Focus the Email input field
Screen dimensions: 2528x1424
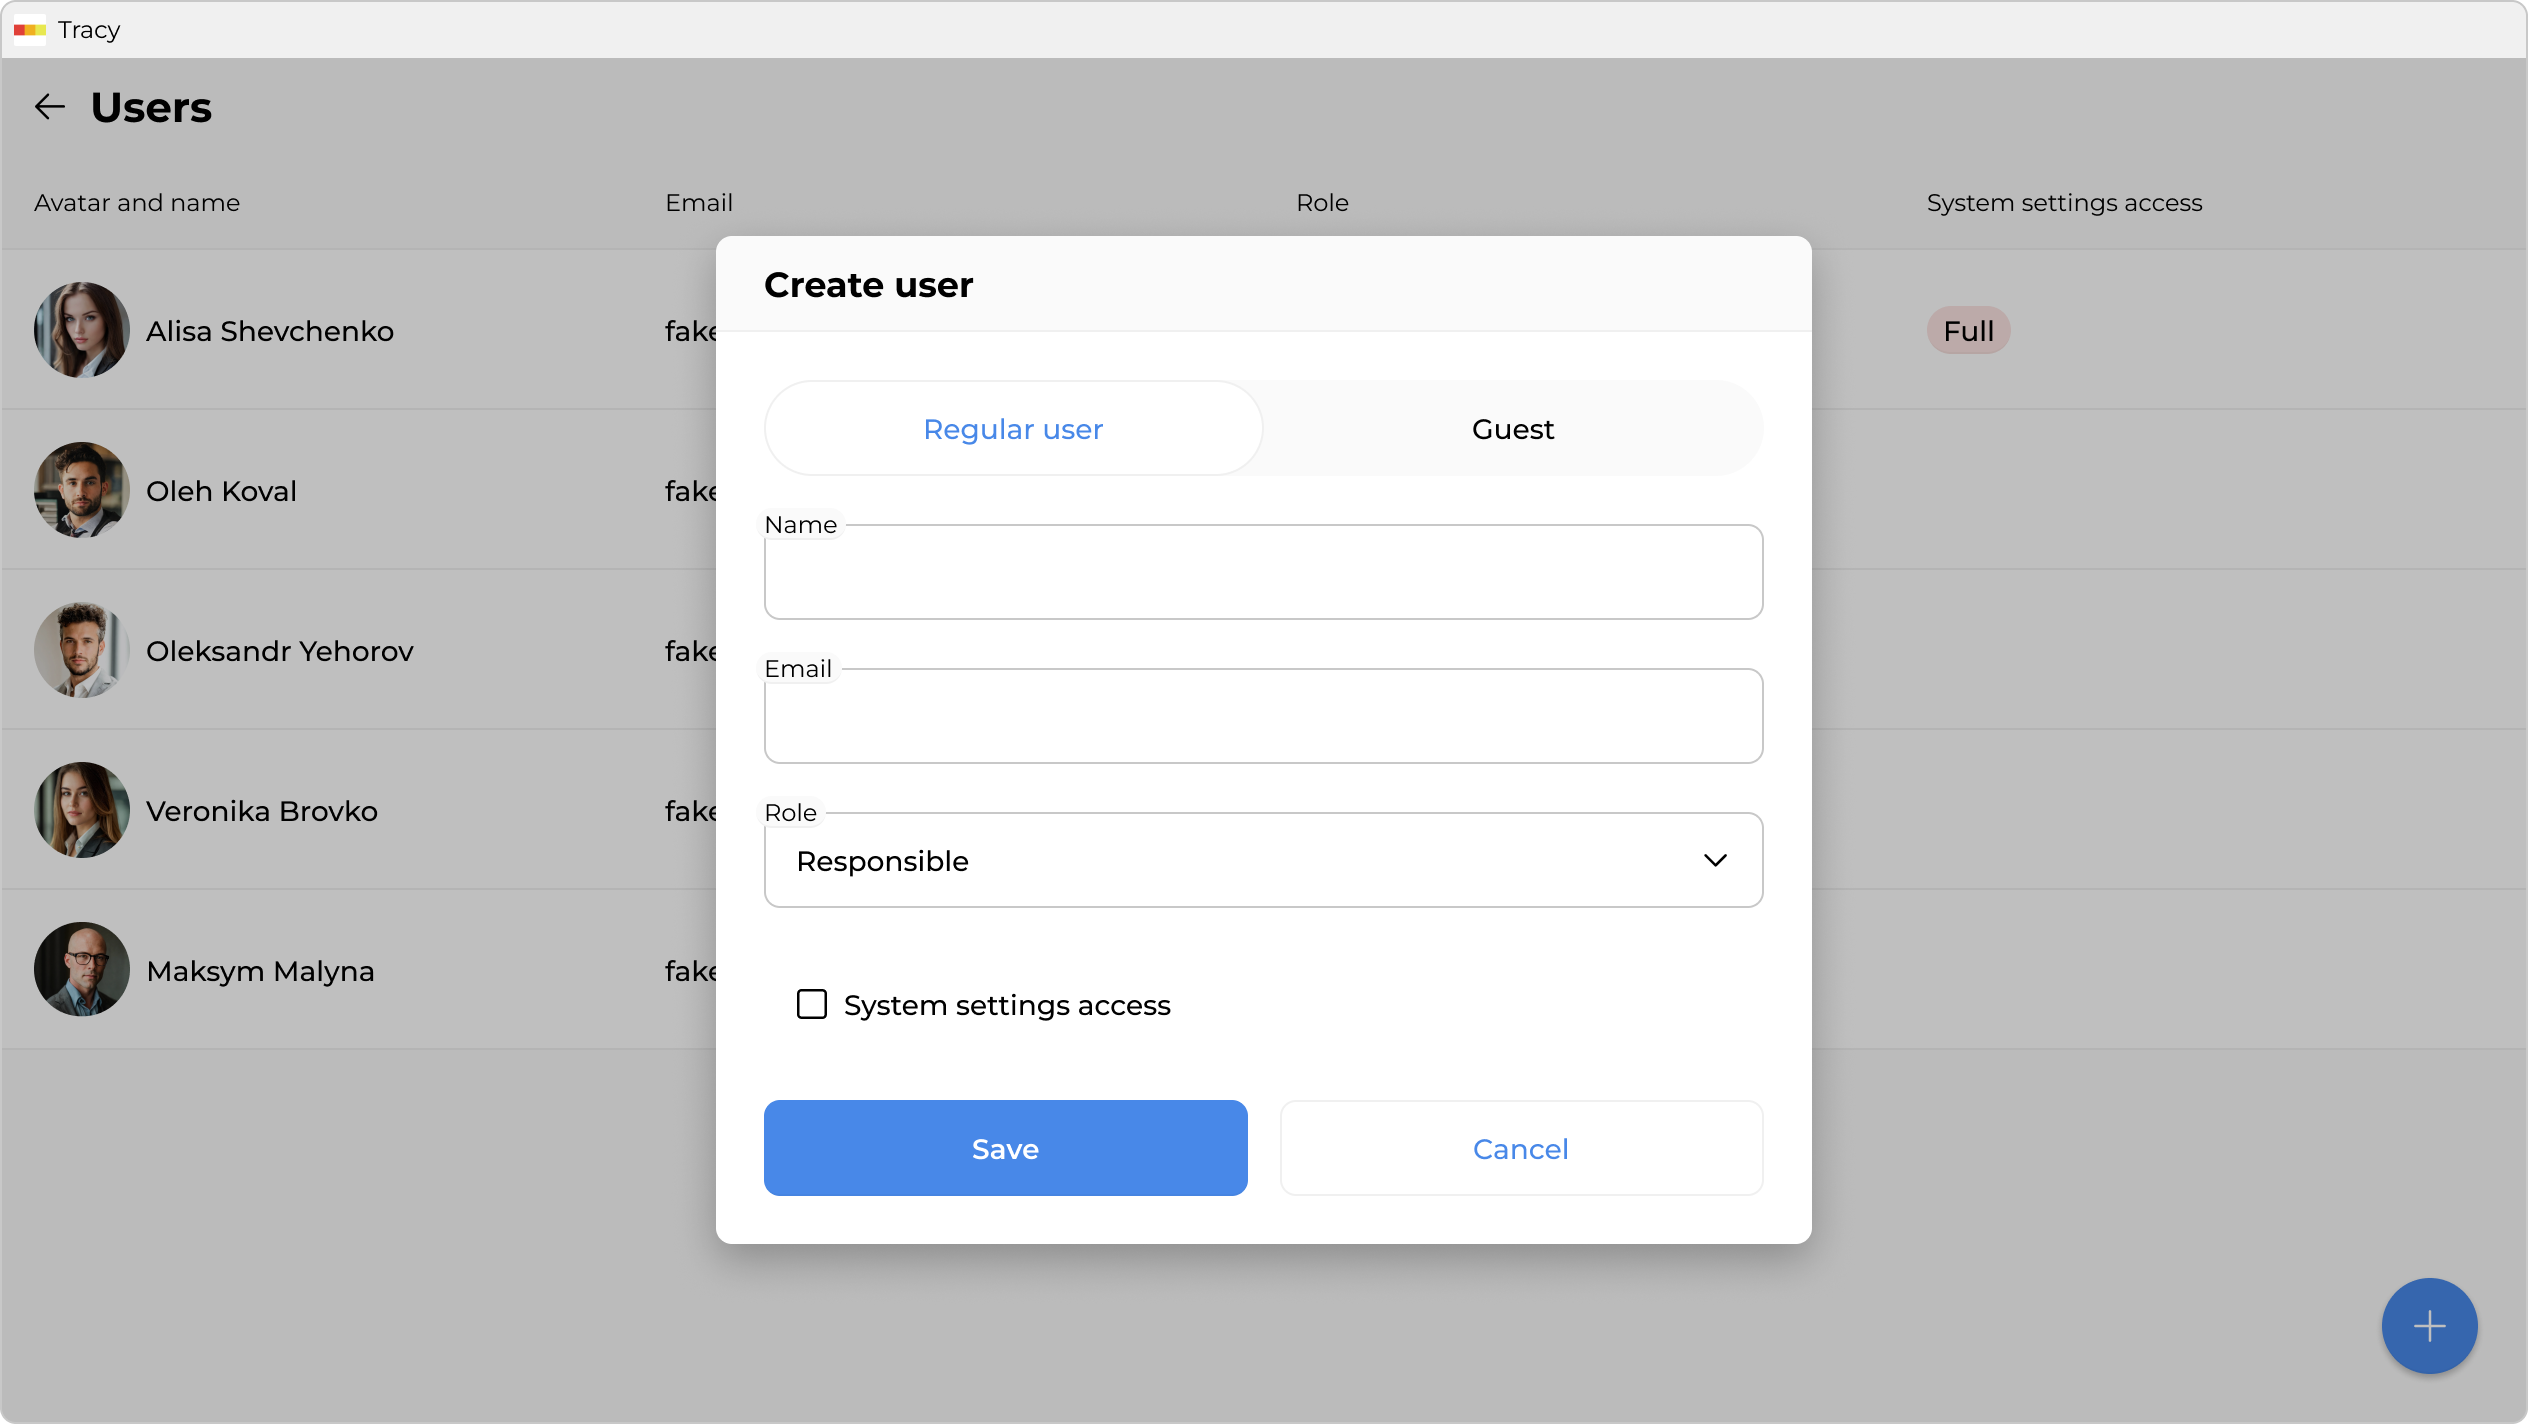(x=1262, y=717)
